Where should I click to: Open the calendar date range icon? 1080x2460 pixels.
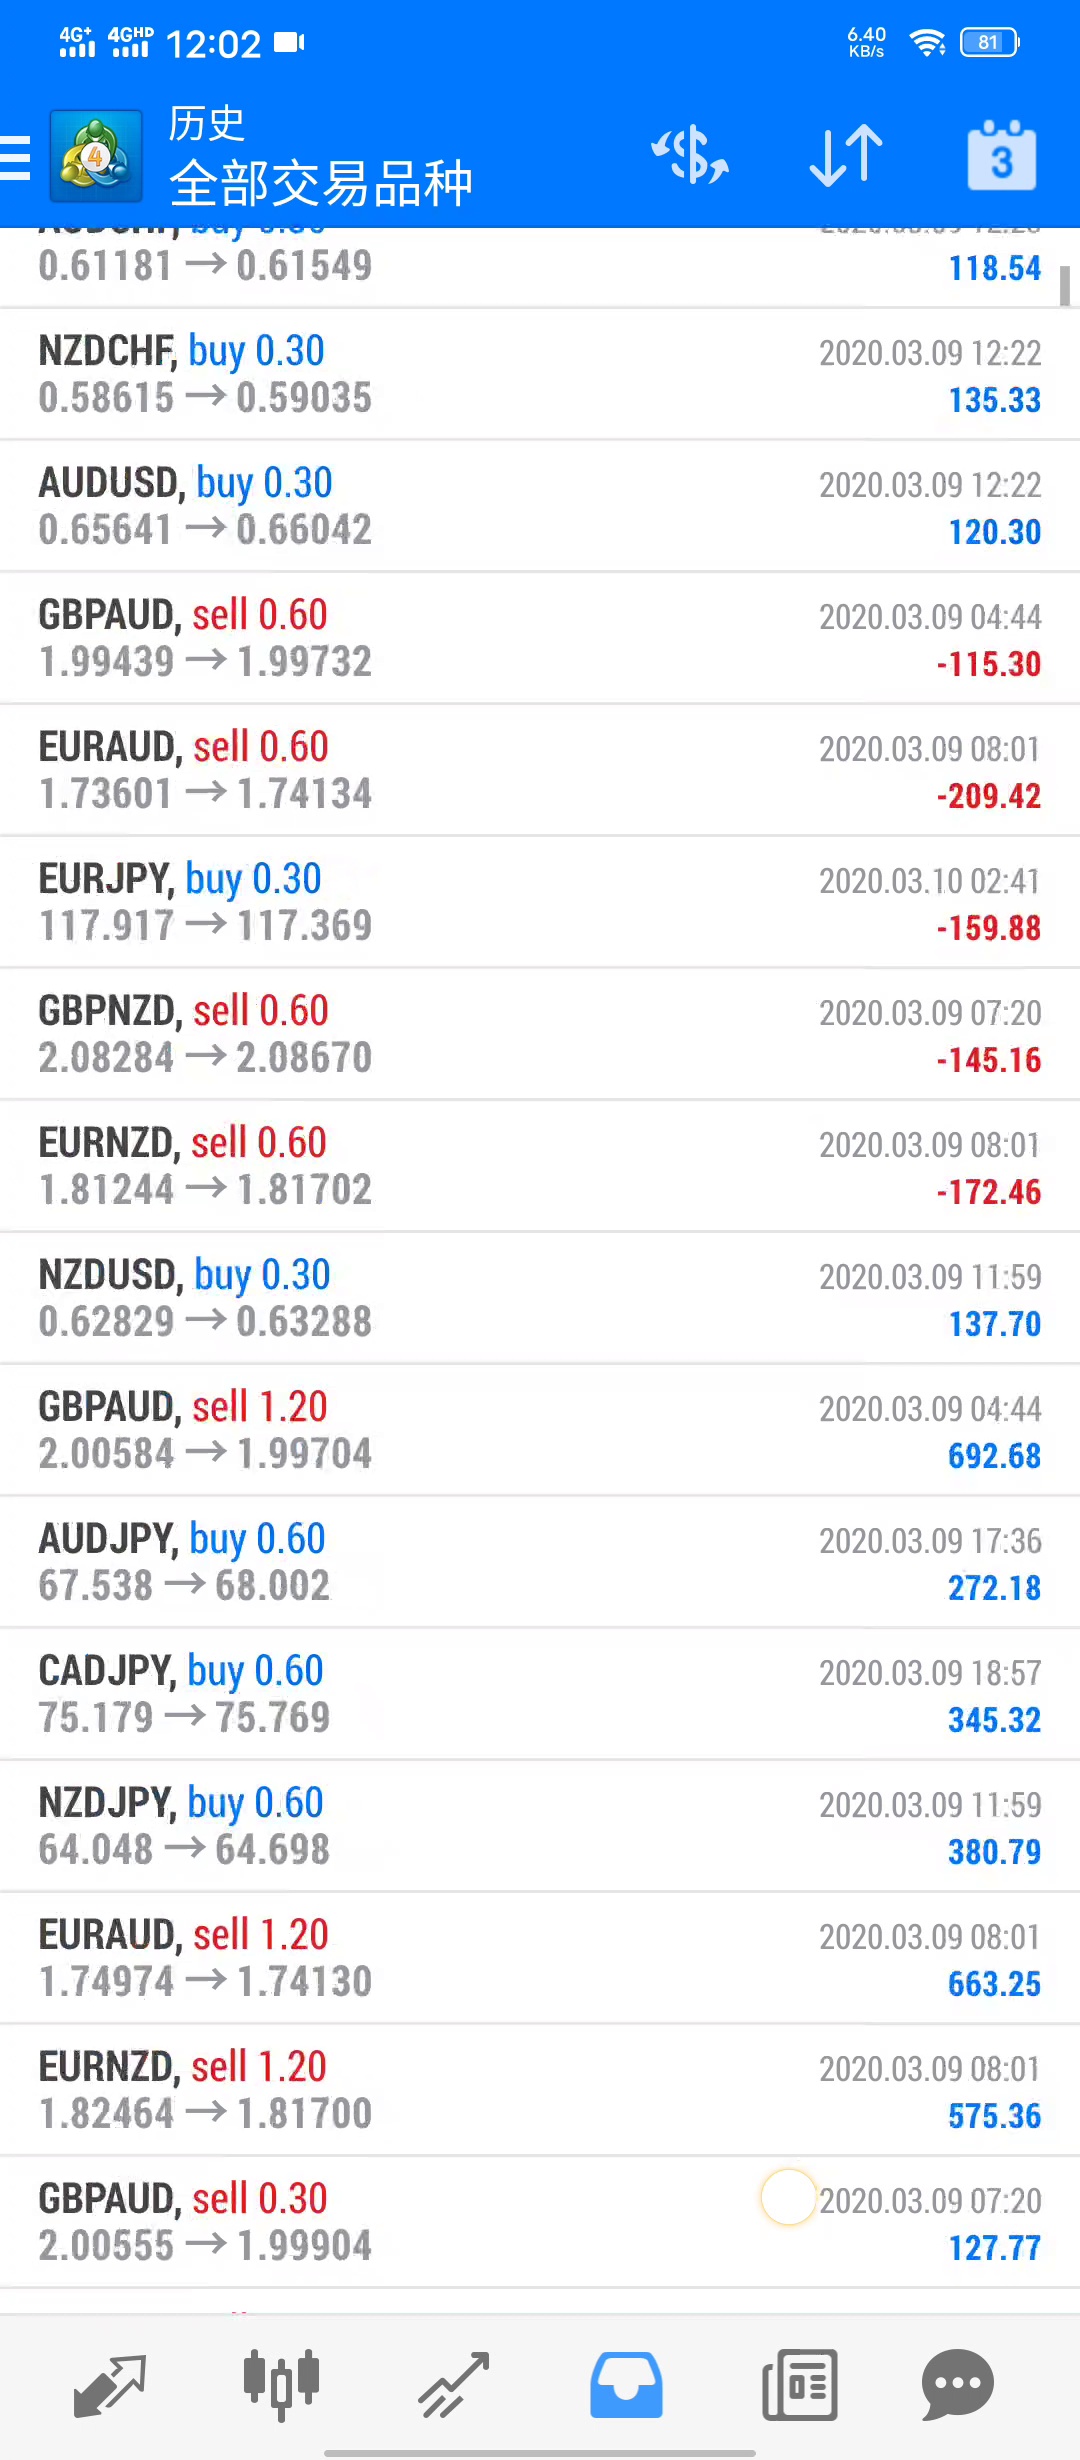pyautogui.click(x=1001, y=156)
